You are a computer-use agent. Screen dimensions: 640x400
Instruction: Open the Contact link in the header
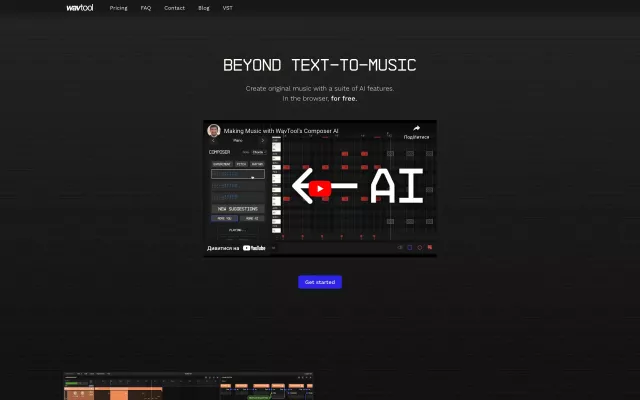[x=174, y=7]
